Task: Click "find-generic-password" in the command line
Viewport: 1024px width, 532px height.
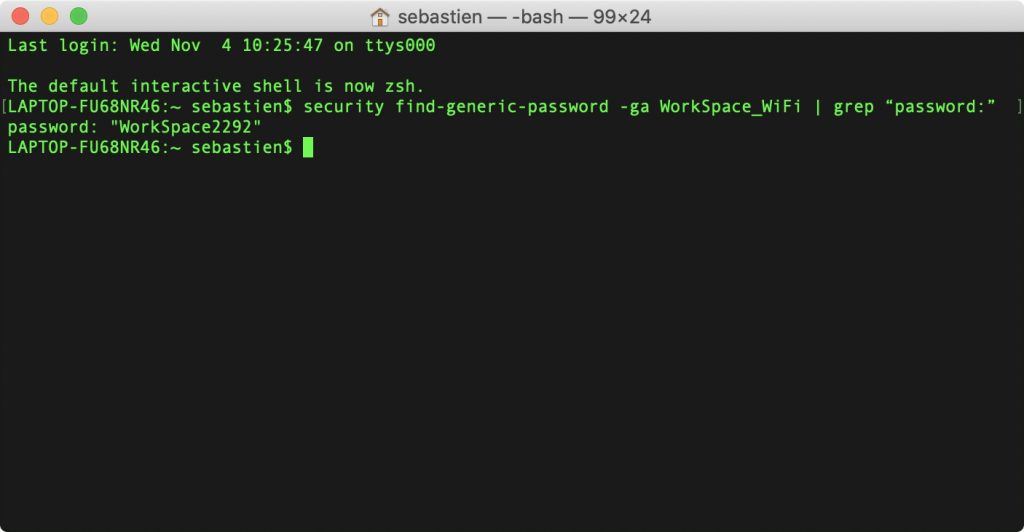Action: click(x=502, y=107)
